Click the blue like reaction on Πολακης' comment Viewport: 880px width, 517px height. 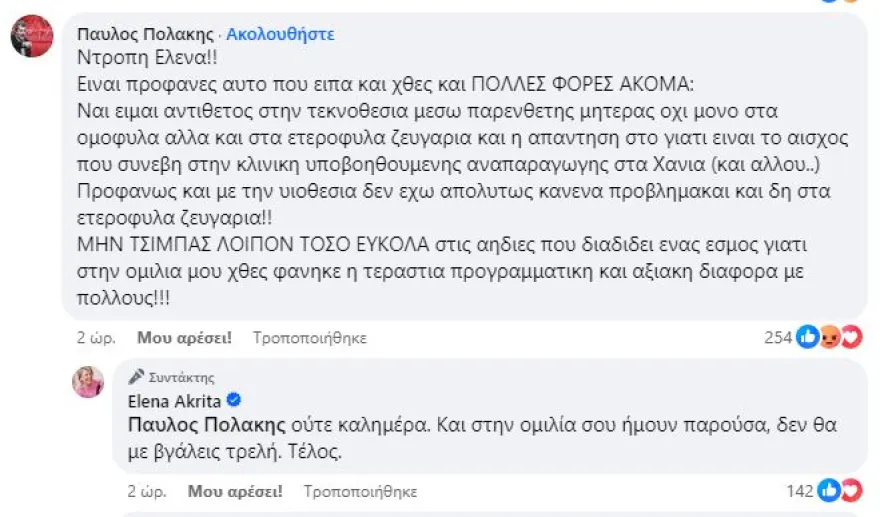[808, 338]
